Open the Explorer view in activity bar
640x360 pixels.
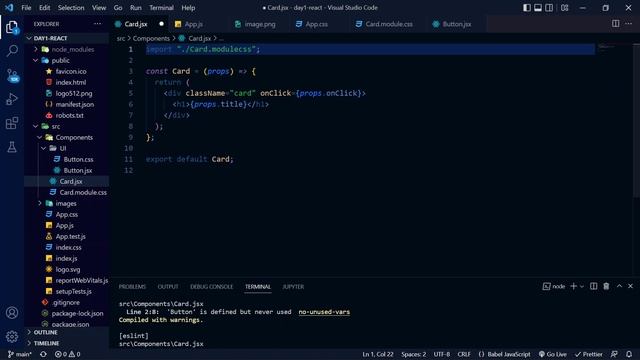pyautogui.click(x=12, y=27)
